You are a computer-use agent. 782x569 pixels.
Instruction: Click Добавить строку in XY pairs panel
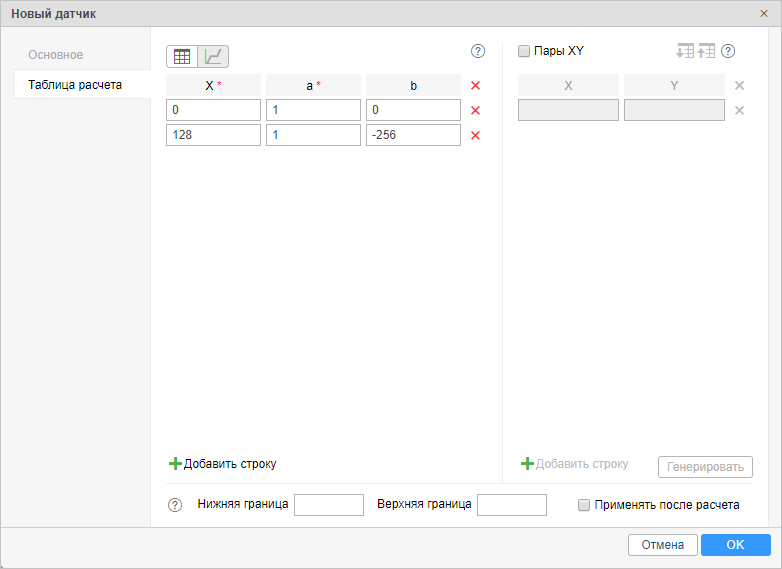(x=575, y=464)
